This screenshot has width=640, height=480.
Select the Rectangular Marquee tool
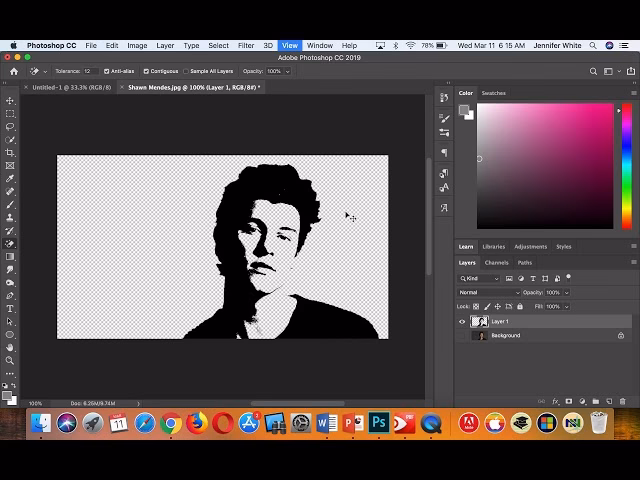coord(10,113)
